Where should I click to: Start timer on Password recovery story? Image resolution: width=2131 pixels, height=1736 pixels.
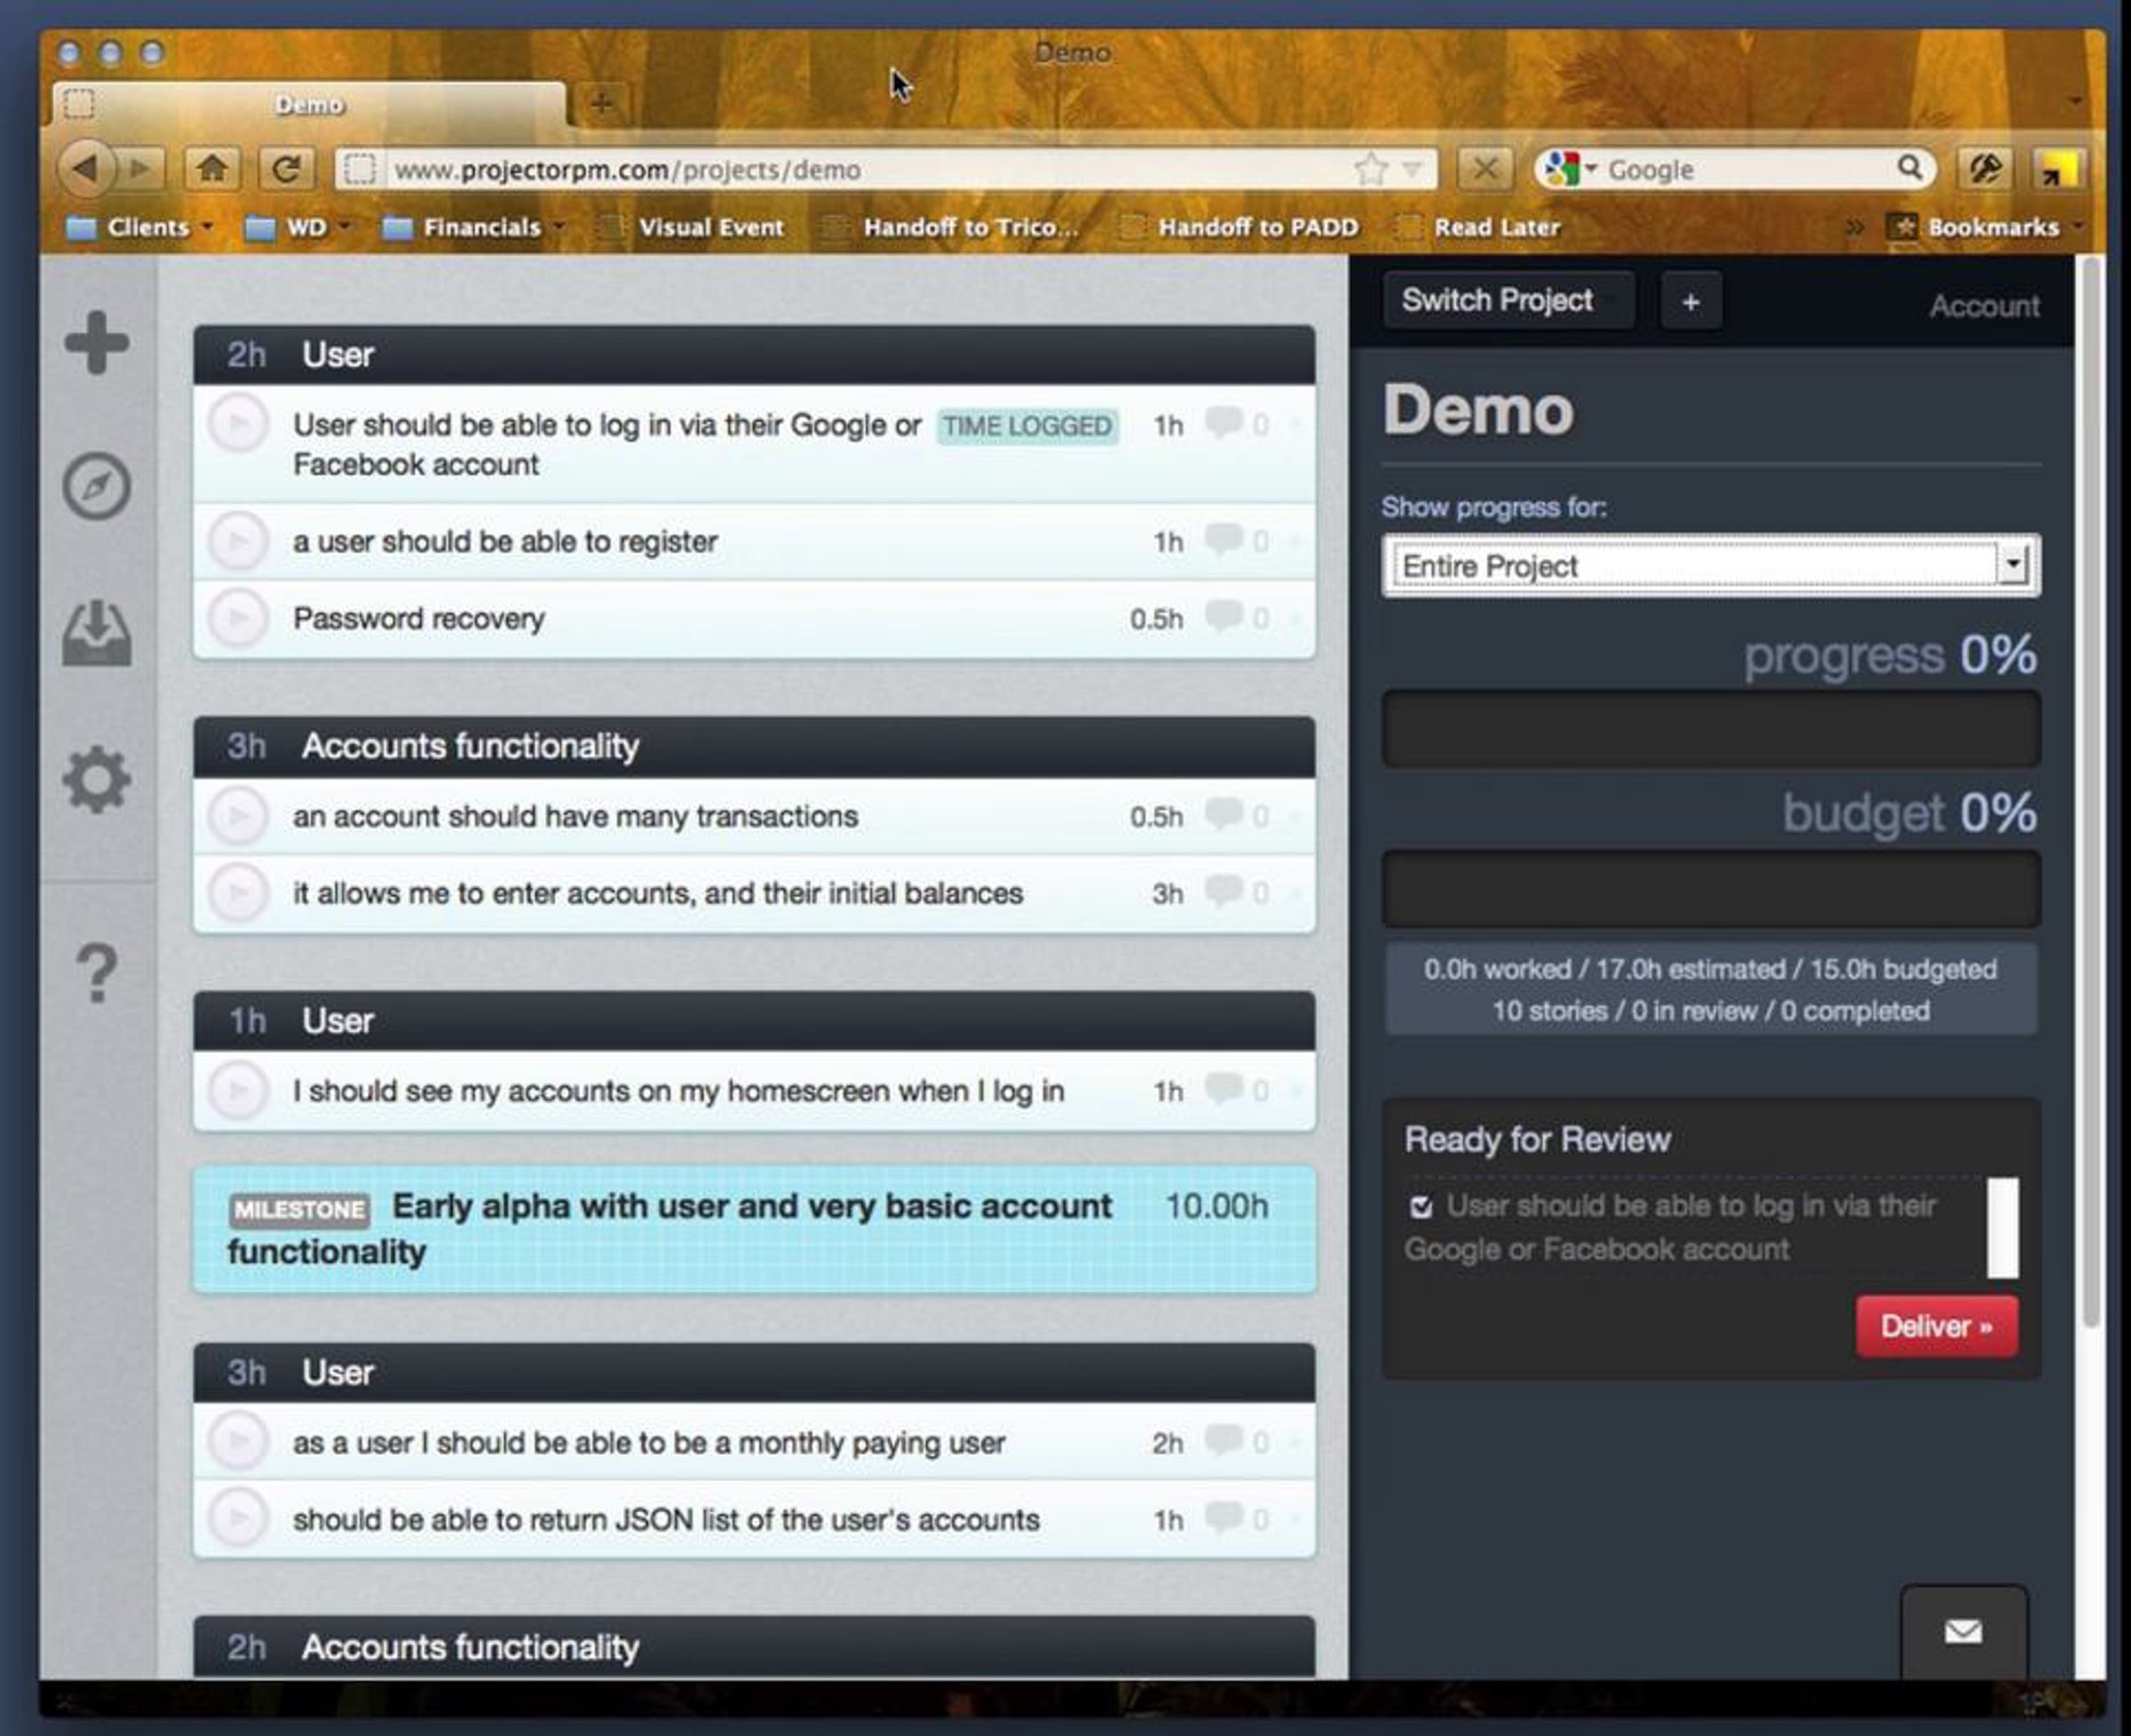pyautogui.click(x=238, y=618)
